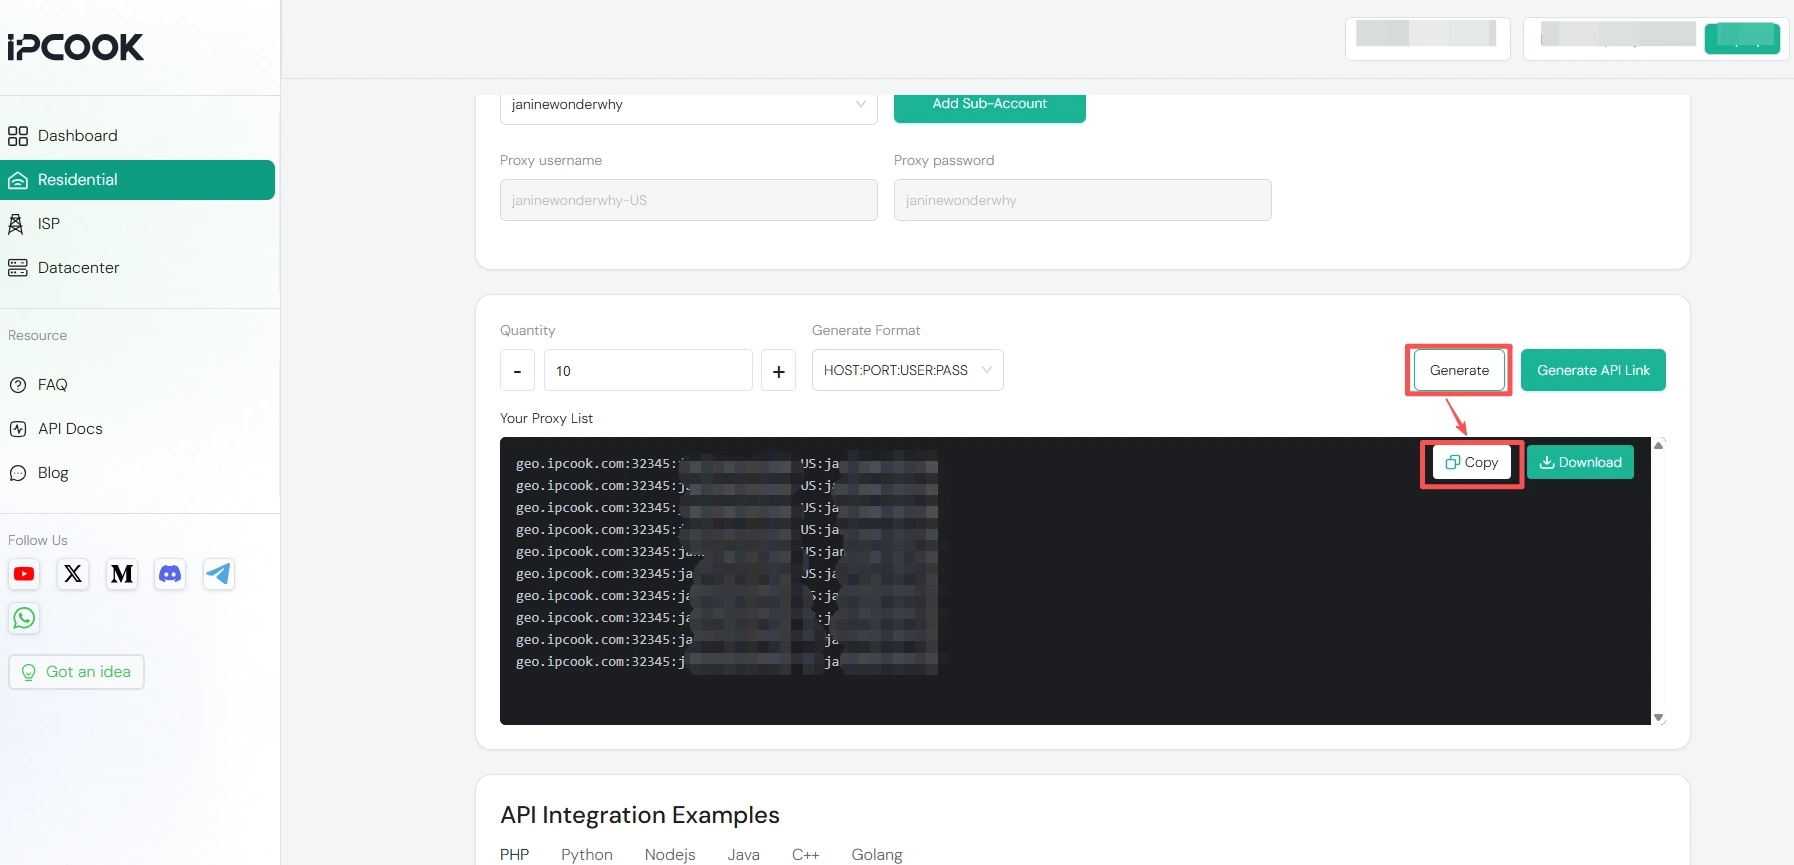Viewport: 1794px width, 865px height.
Task: Click the Got an idea button
Action: click(77, 672)
